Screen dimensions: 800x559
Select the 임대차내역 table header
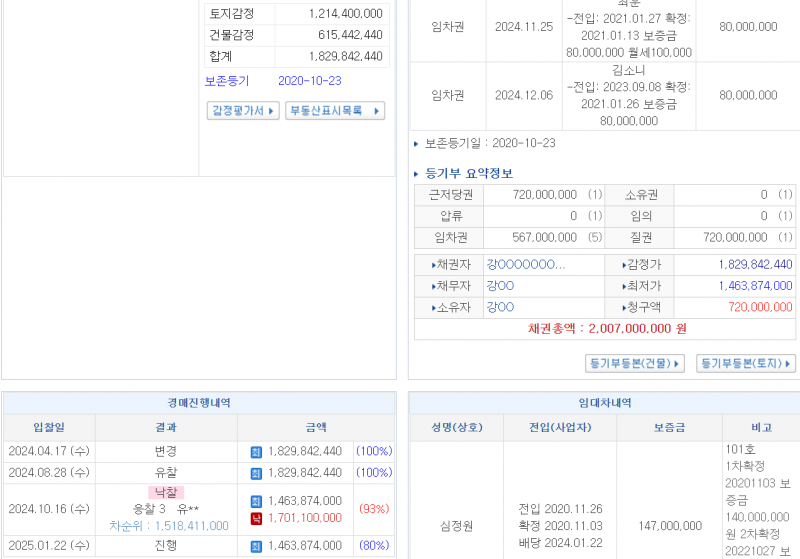(x=606, y=403)
